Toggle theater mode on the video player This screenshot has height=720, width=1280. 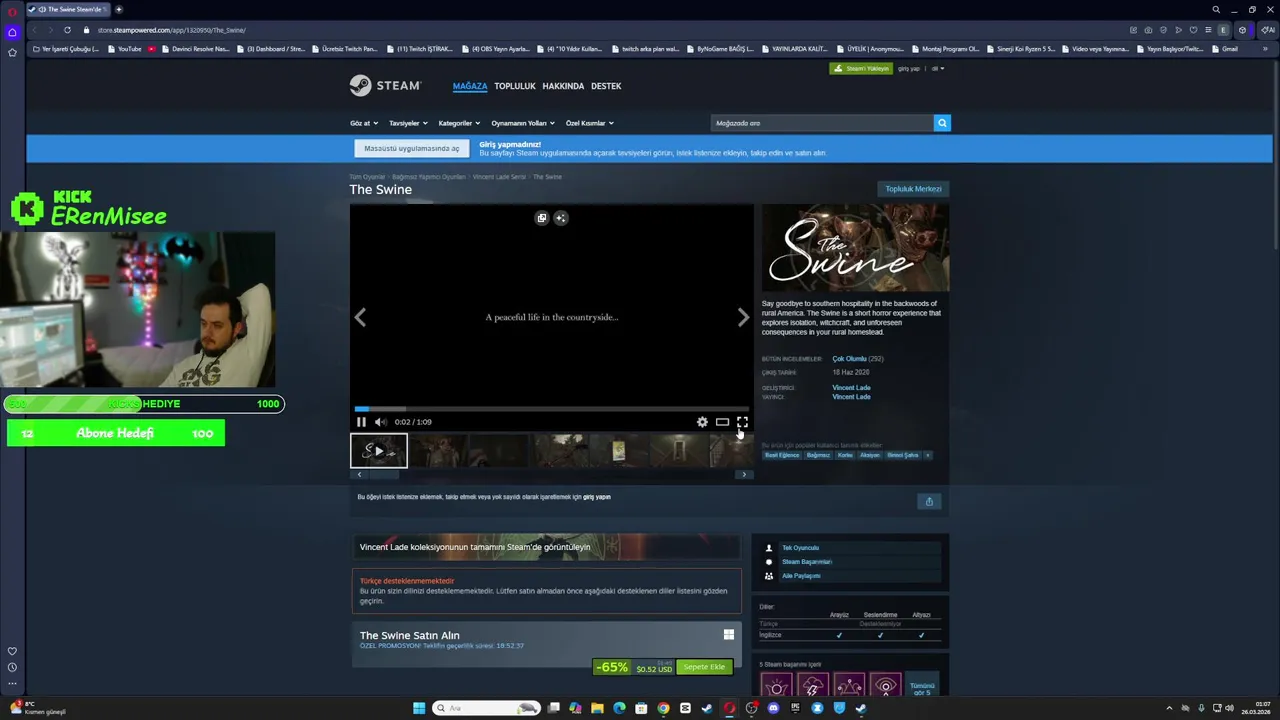[x=722, y=422]
